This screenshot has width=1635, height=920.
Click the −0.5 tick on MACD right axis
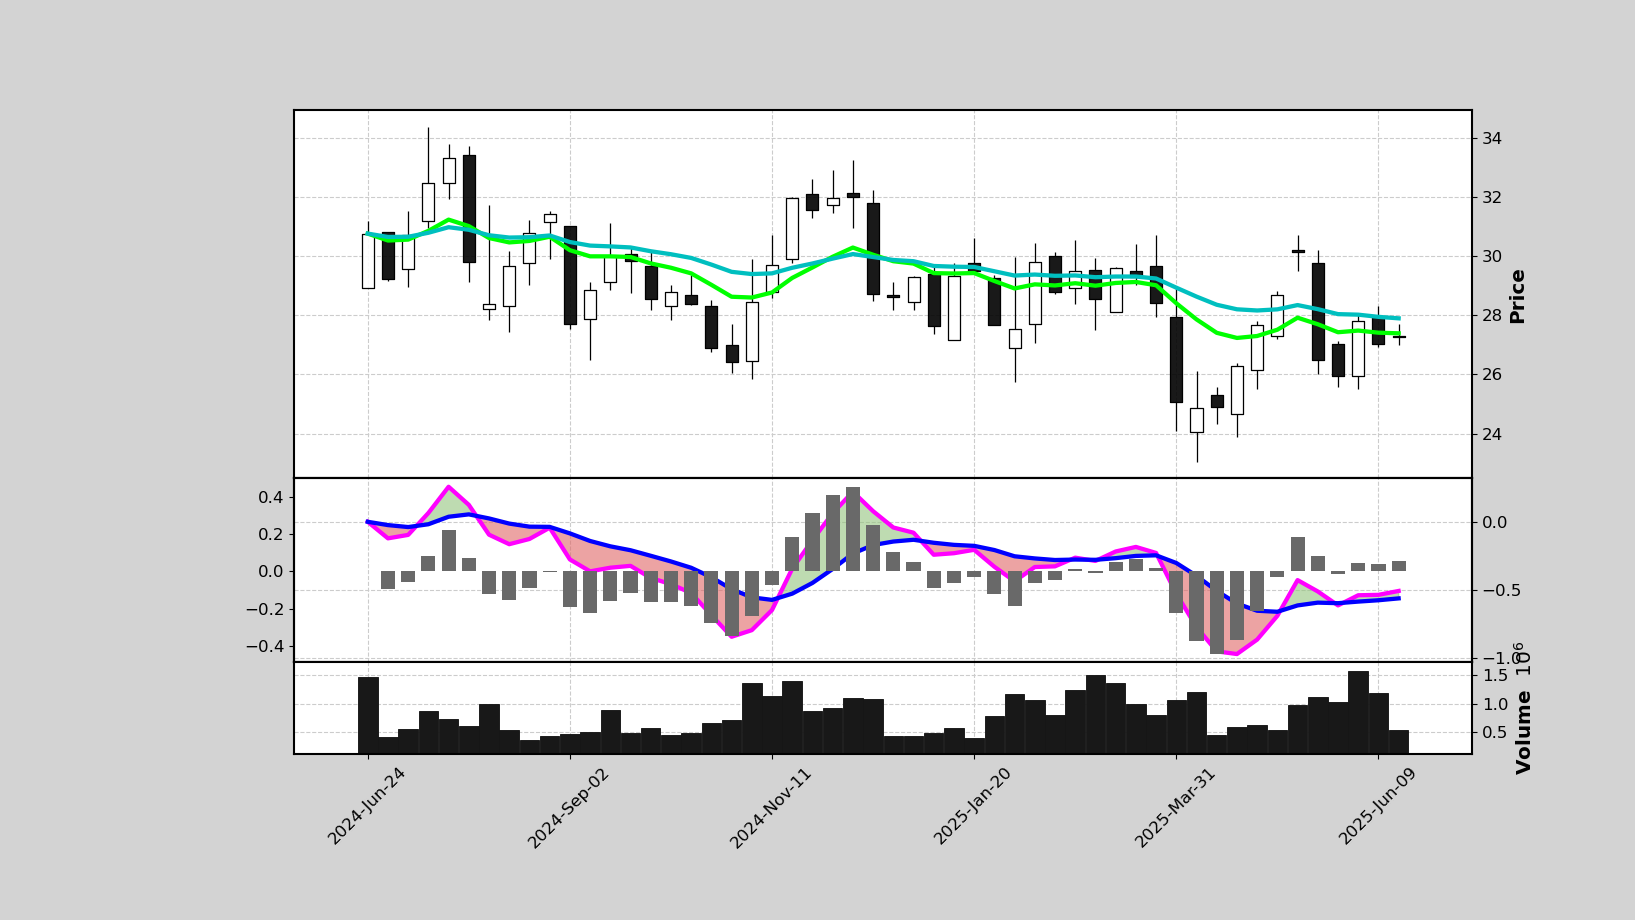pyautogui.click(x=1501, y=590)
